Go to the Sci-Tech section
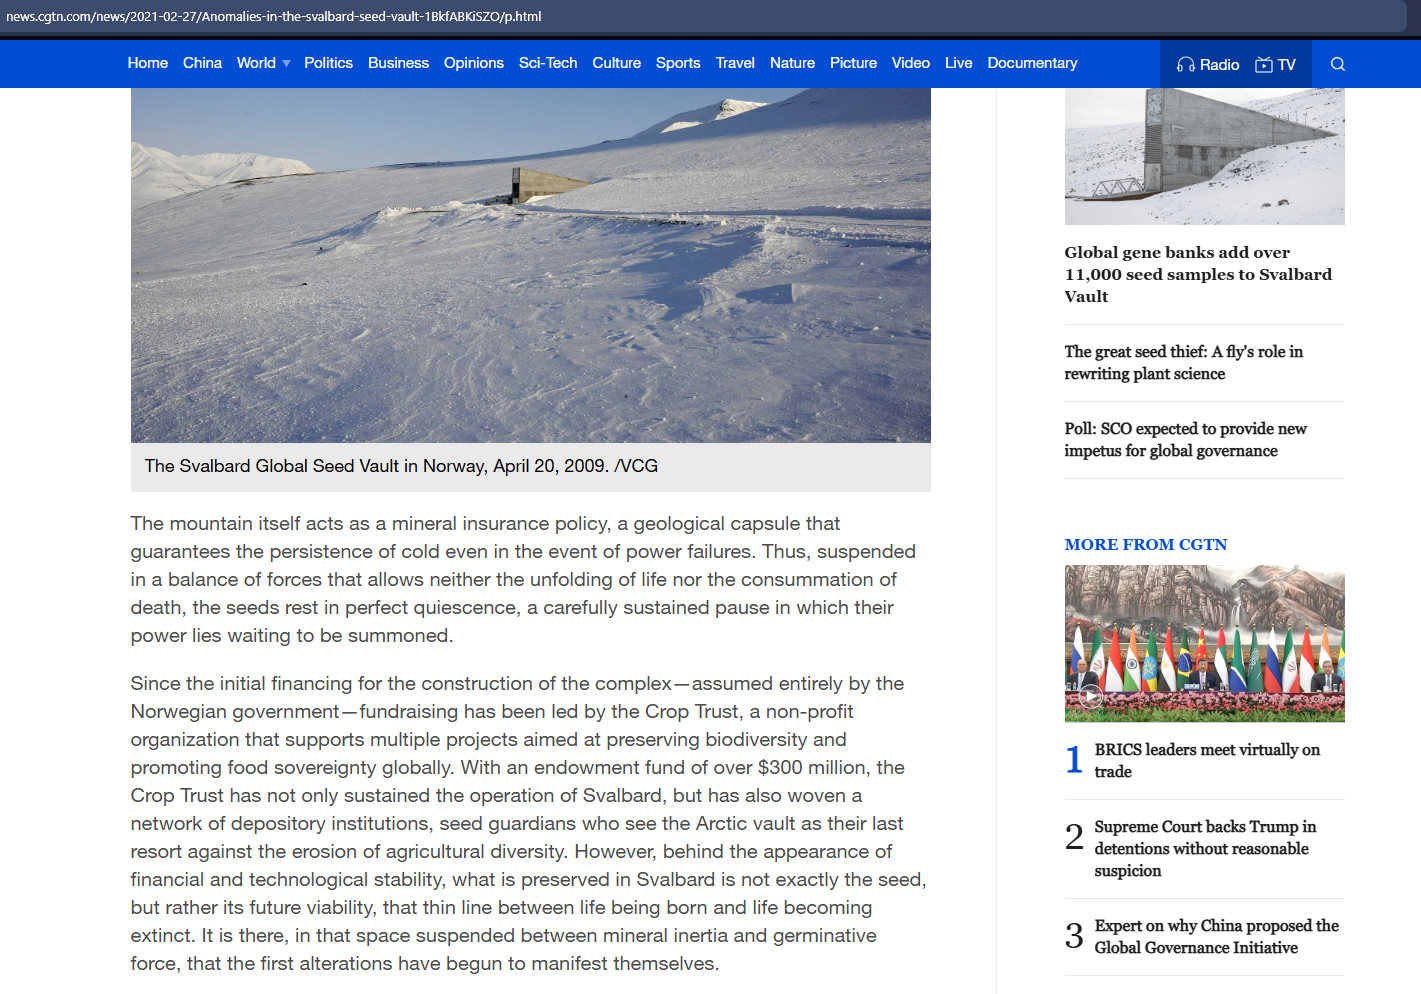Image resolution: width=1421 pixels, height=994 pixels. [x=547, y=63]
